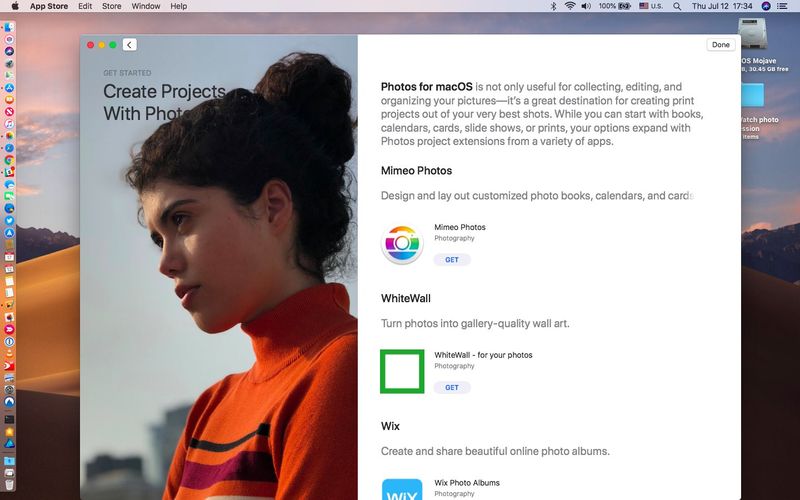The width and height of the screenshot is (800, 500).
Task: Open Twitter from the Dock
Action: (x=9, y=220)
